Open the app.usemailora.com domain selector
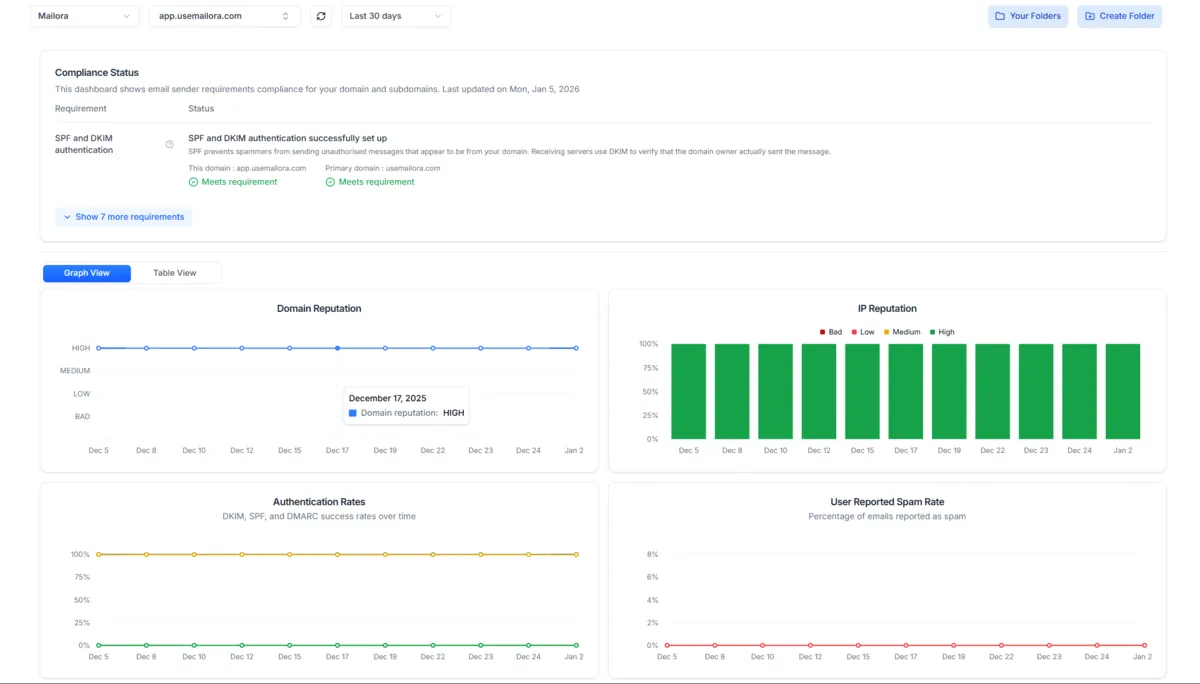Screen dimensions: 1200x684 pyautogui.click(x=224, y=16)
